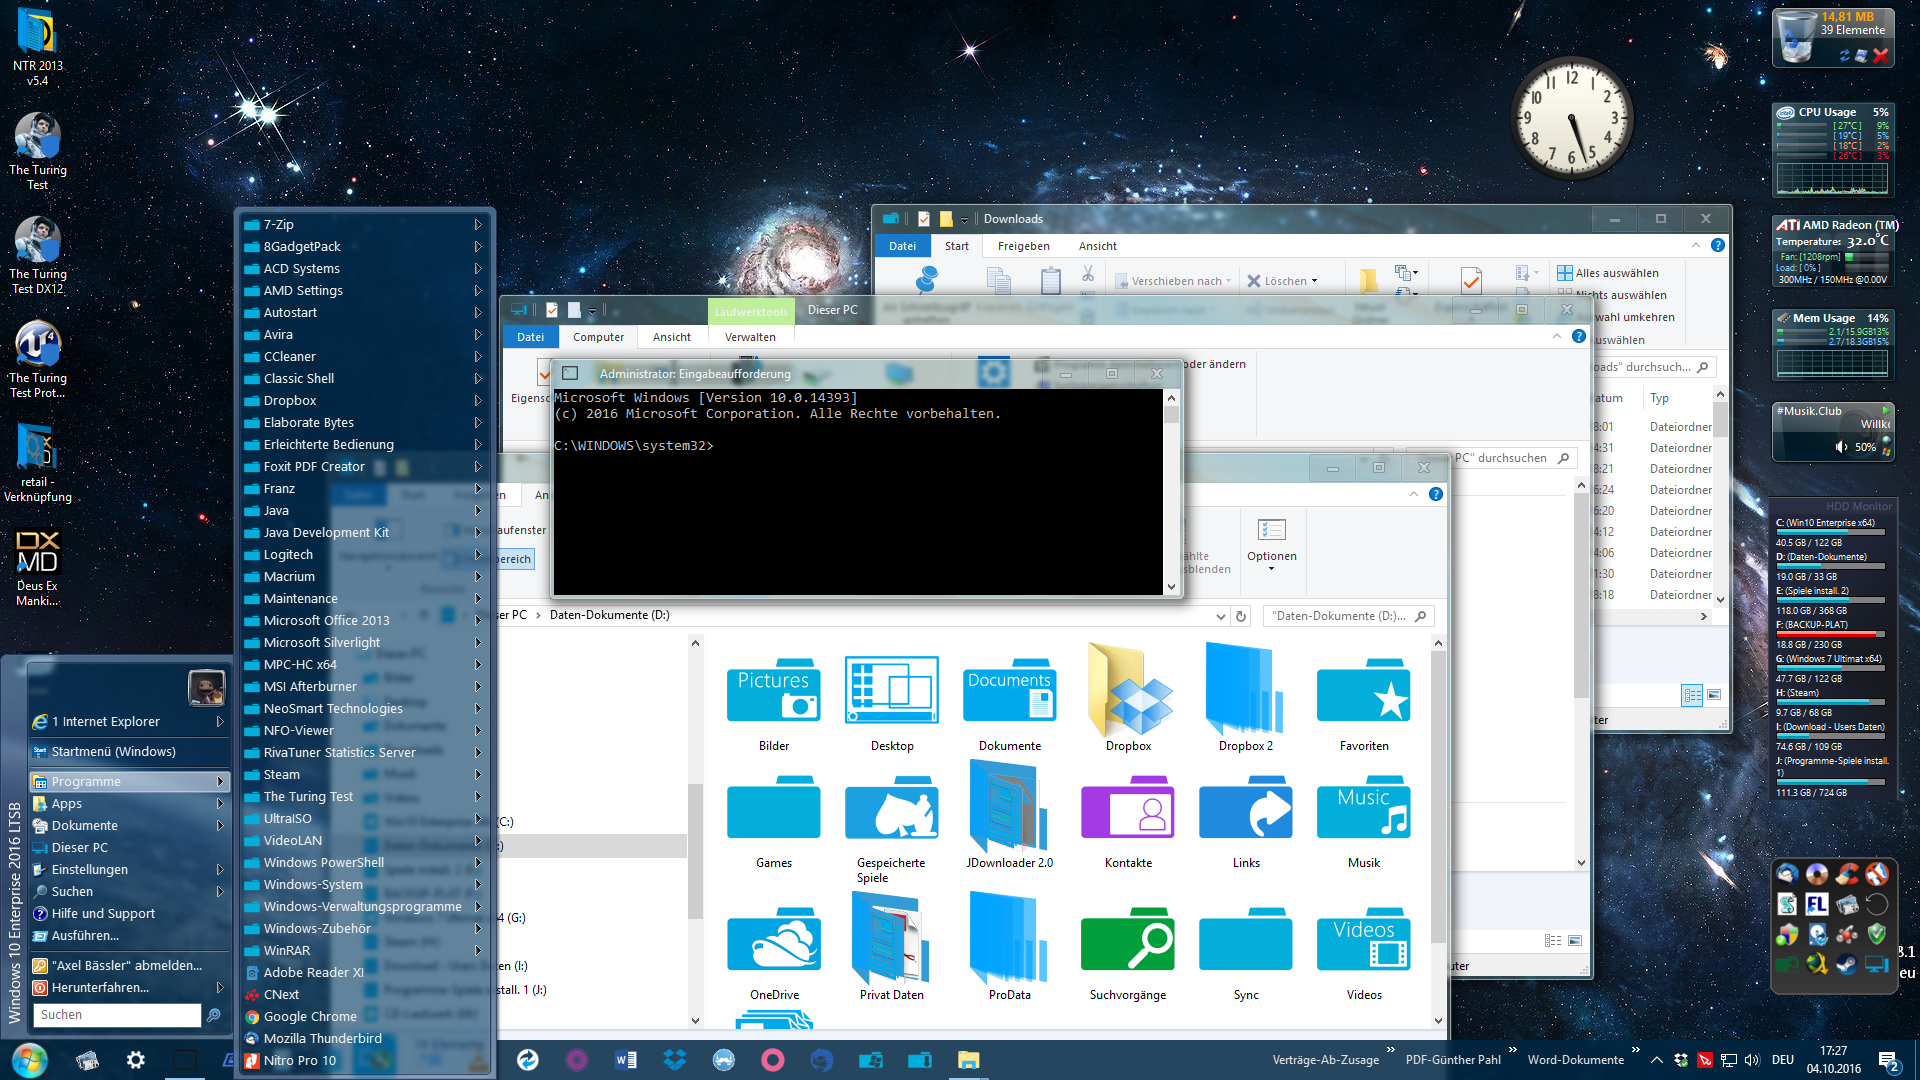Launch CCleaner from the launcher gadget

[x=1847, y=874]
